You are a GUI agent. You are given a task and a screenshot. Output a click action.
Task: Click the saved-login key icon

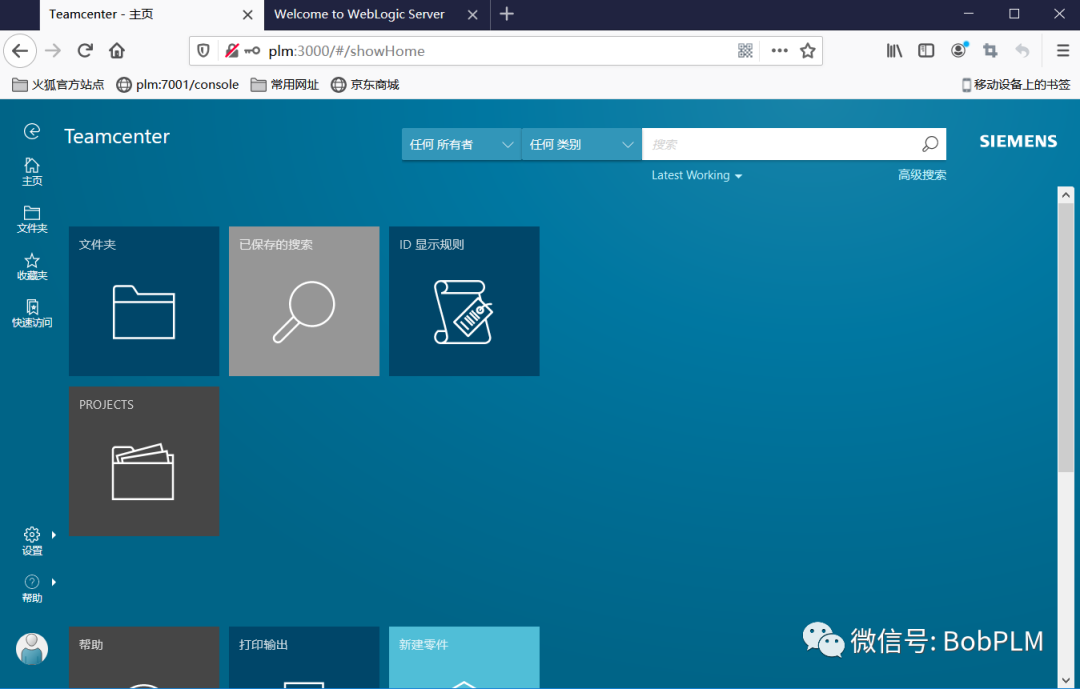252,50
